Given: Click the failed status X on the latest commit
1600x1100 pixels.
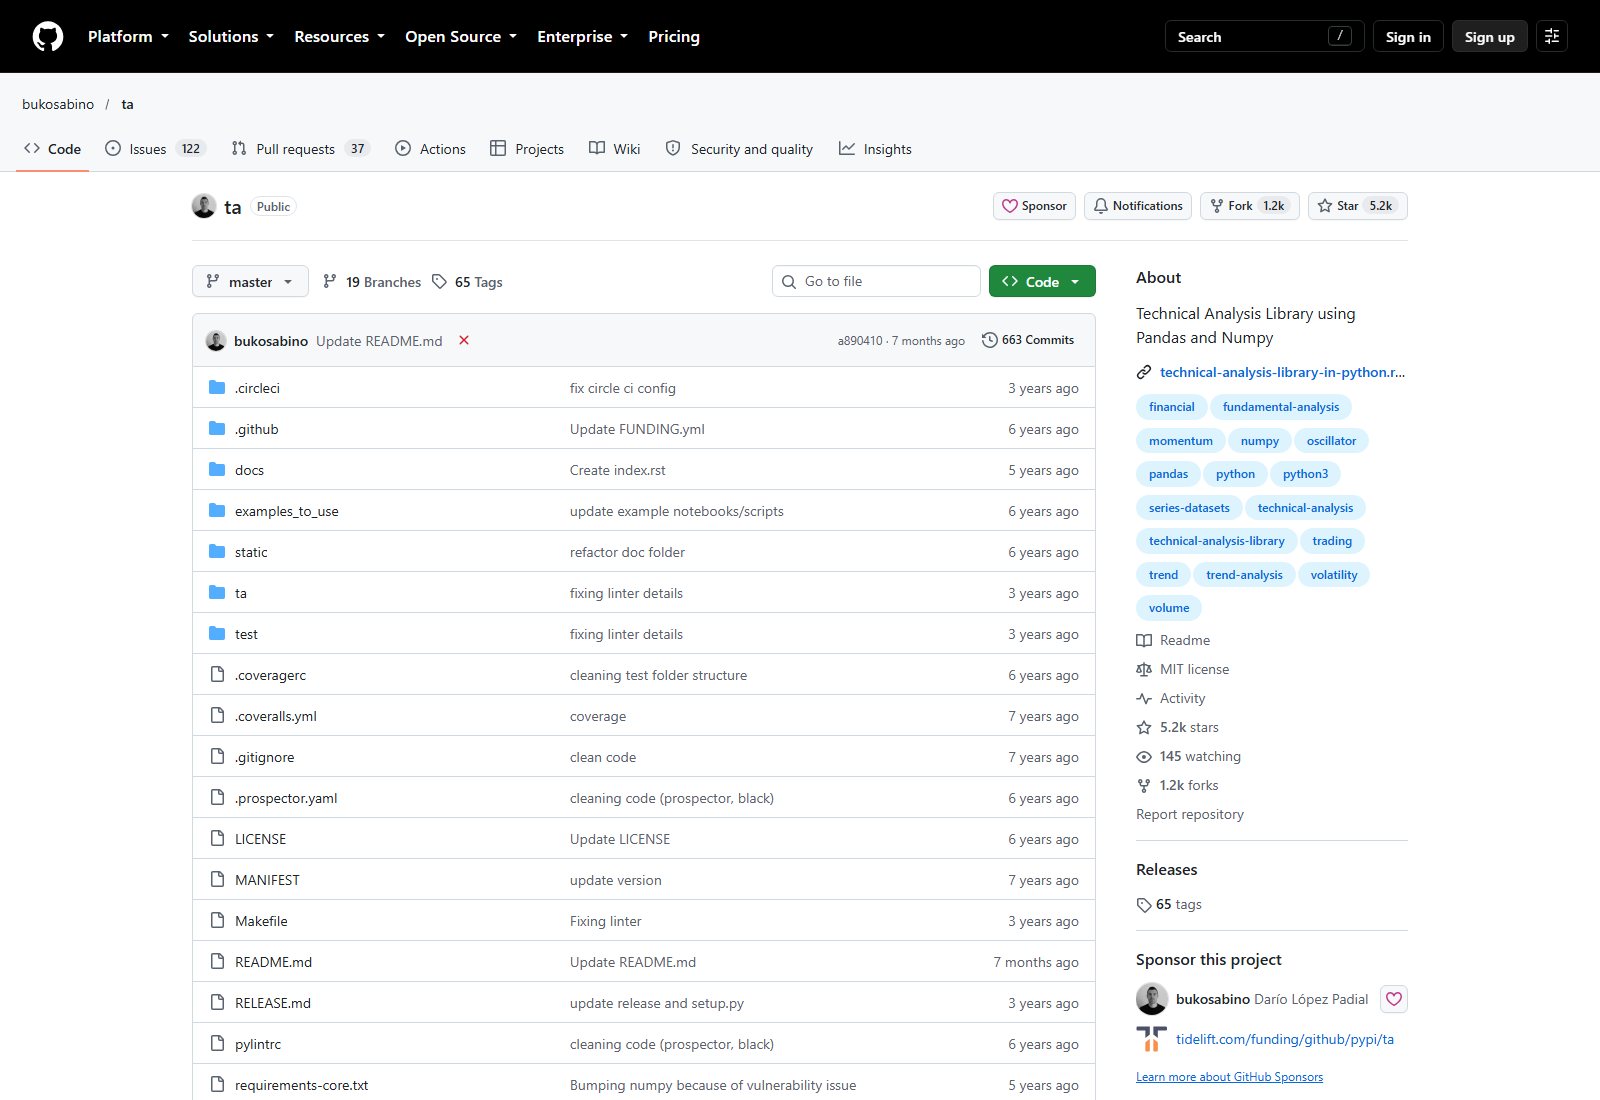Looking at the screenshot, I should (464, 340).
